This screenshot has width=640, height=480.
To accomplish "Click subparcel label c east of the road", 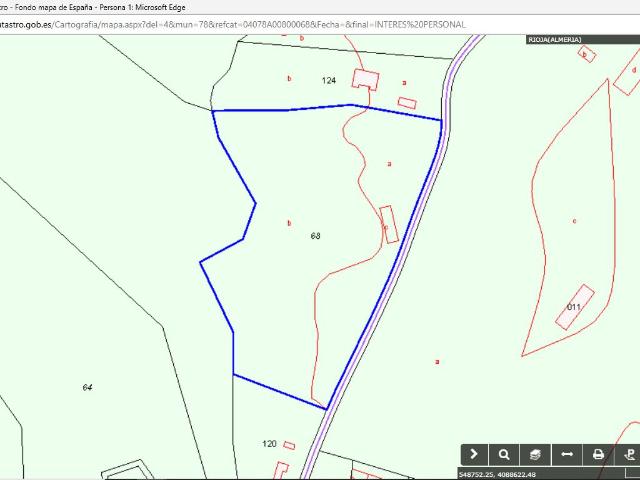I will (574, 221).
